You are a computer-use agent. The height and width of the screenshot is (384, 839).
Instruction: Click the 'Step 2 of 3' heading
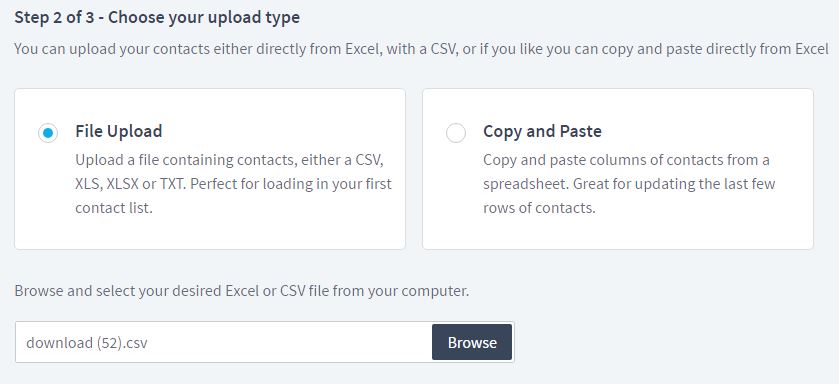(x=157, y=18)
